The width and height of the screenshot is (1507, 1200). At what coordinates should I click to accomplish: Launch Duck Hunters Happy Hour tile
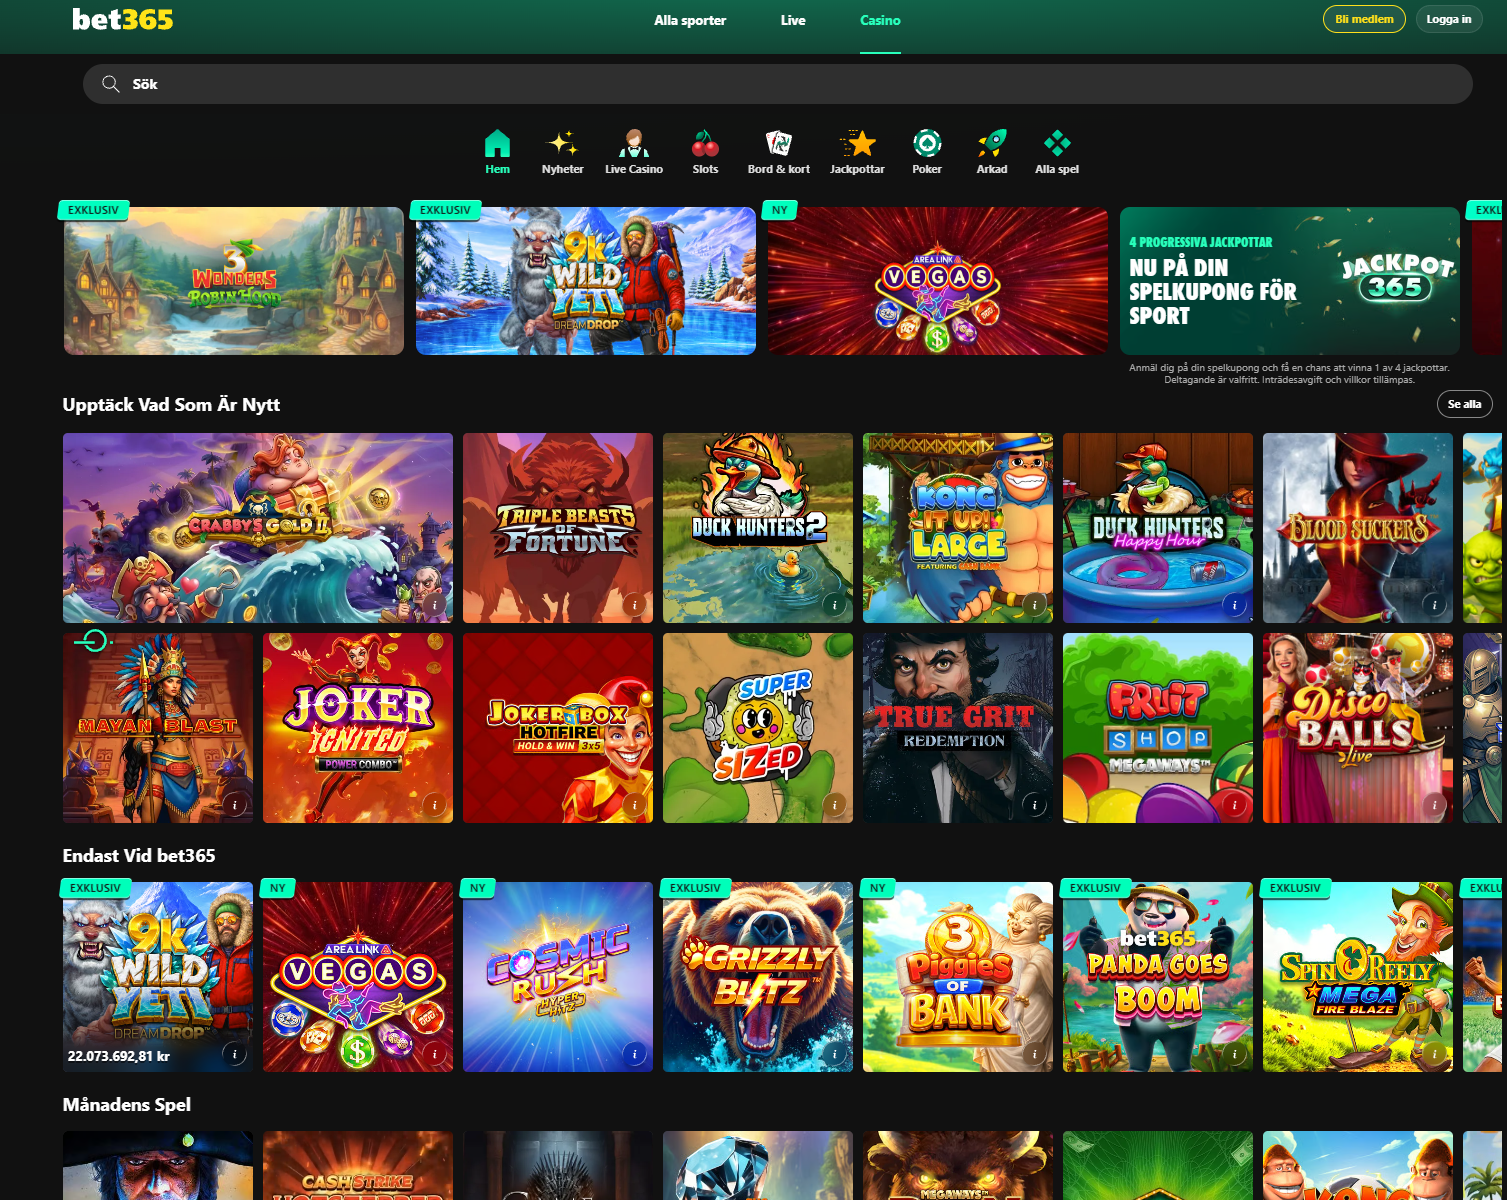[1158, 528]
